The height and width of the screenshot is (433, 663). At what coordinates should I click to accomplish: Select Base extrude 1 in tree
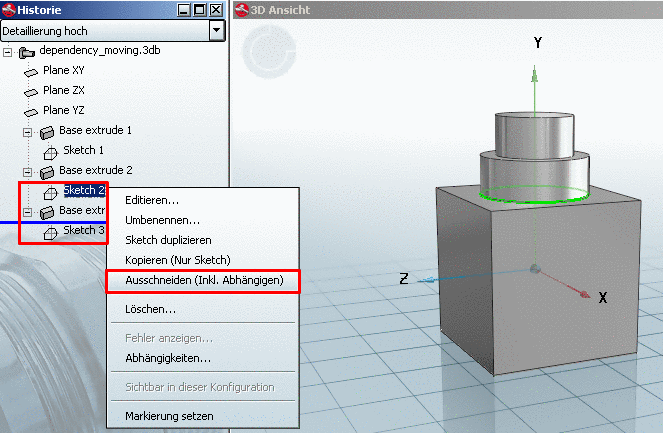[95, 130]
